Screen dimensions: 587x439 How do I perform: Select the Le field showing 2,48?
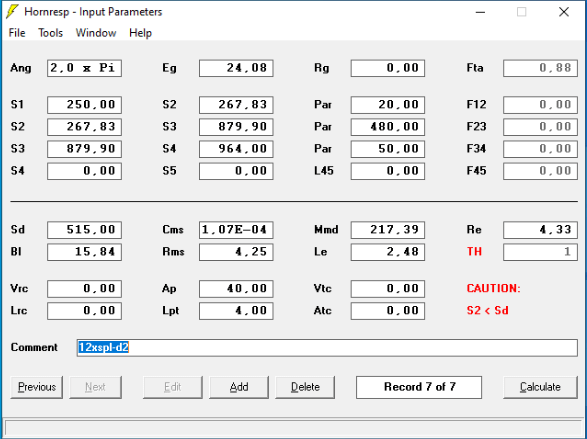(388, 252)
